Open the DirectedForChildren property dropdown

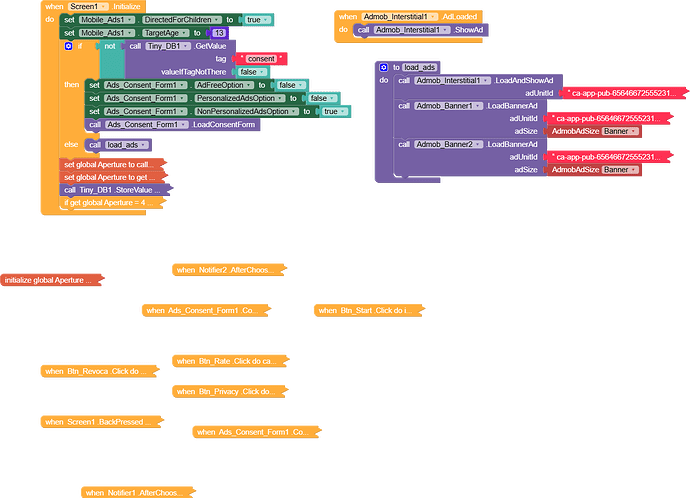[182, 20]
